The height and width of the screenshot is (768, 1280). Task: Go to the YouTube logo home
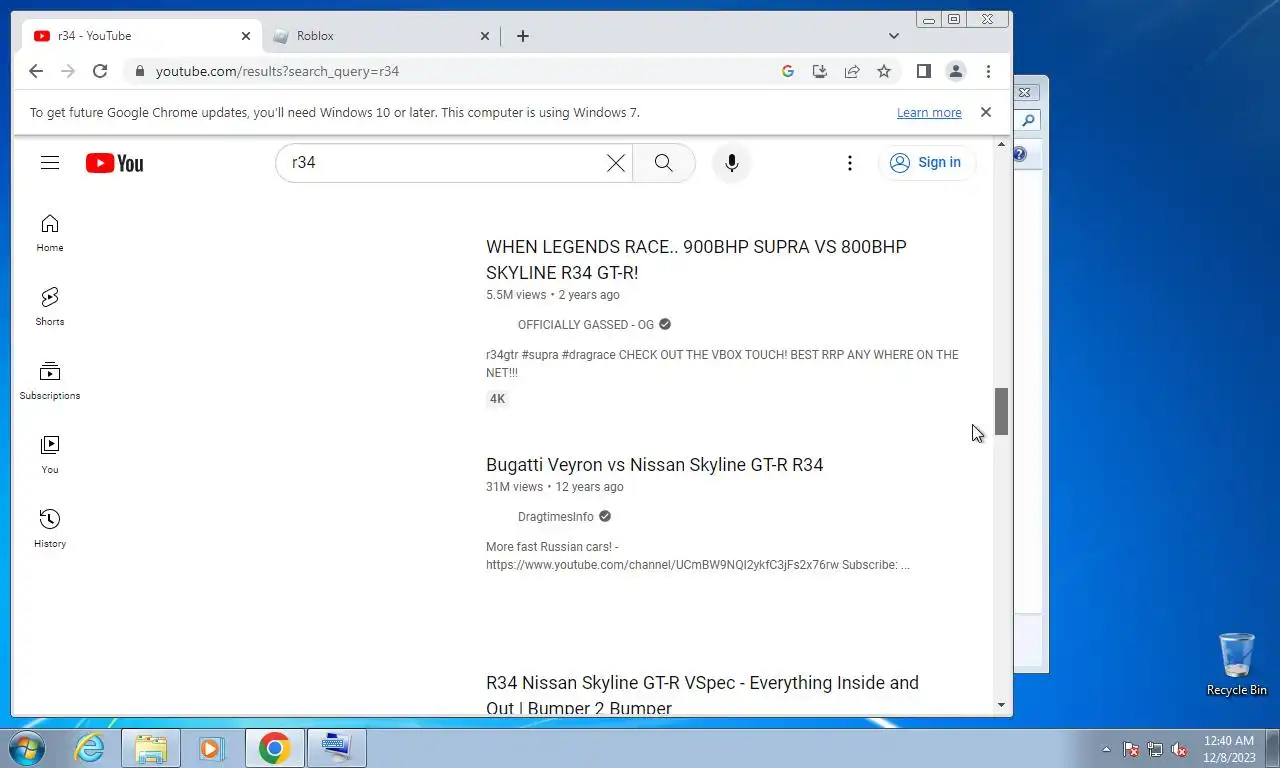[114, 163]
